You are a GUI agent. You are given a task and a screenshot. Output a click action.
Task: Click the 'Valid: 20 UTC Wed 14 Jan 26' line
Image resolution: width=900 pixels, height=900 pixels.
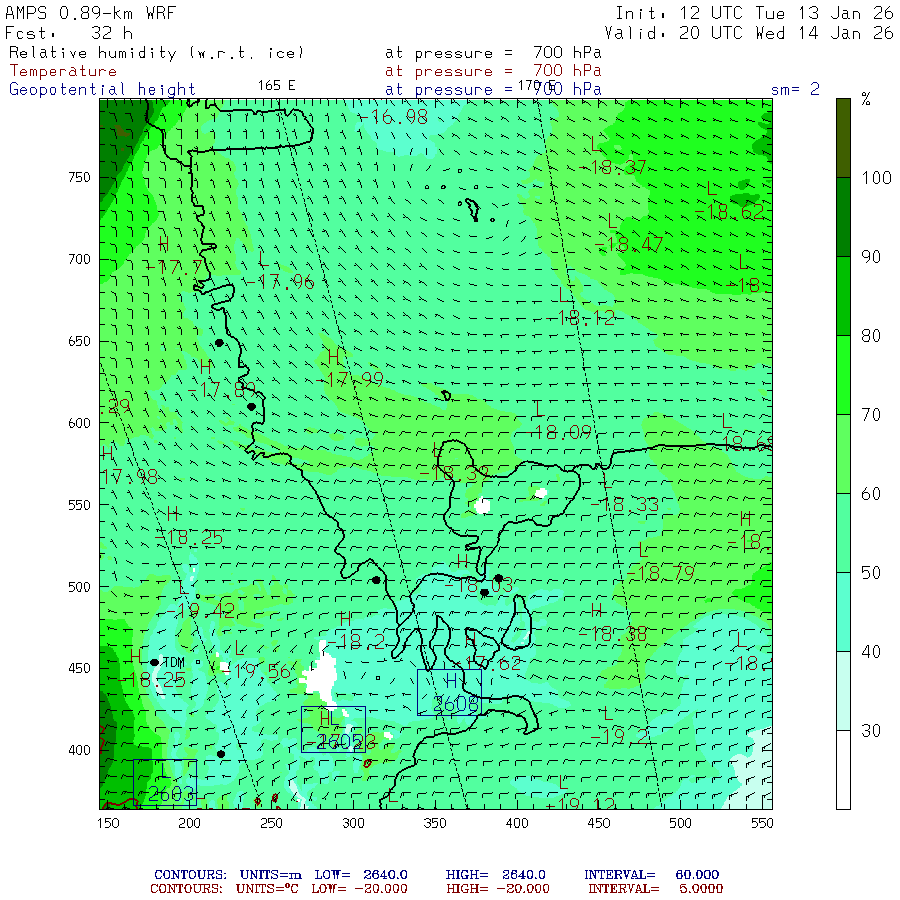(x=749, y=33)
